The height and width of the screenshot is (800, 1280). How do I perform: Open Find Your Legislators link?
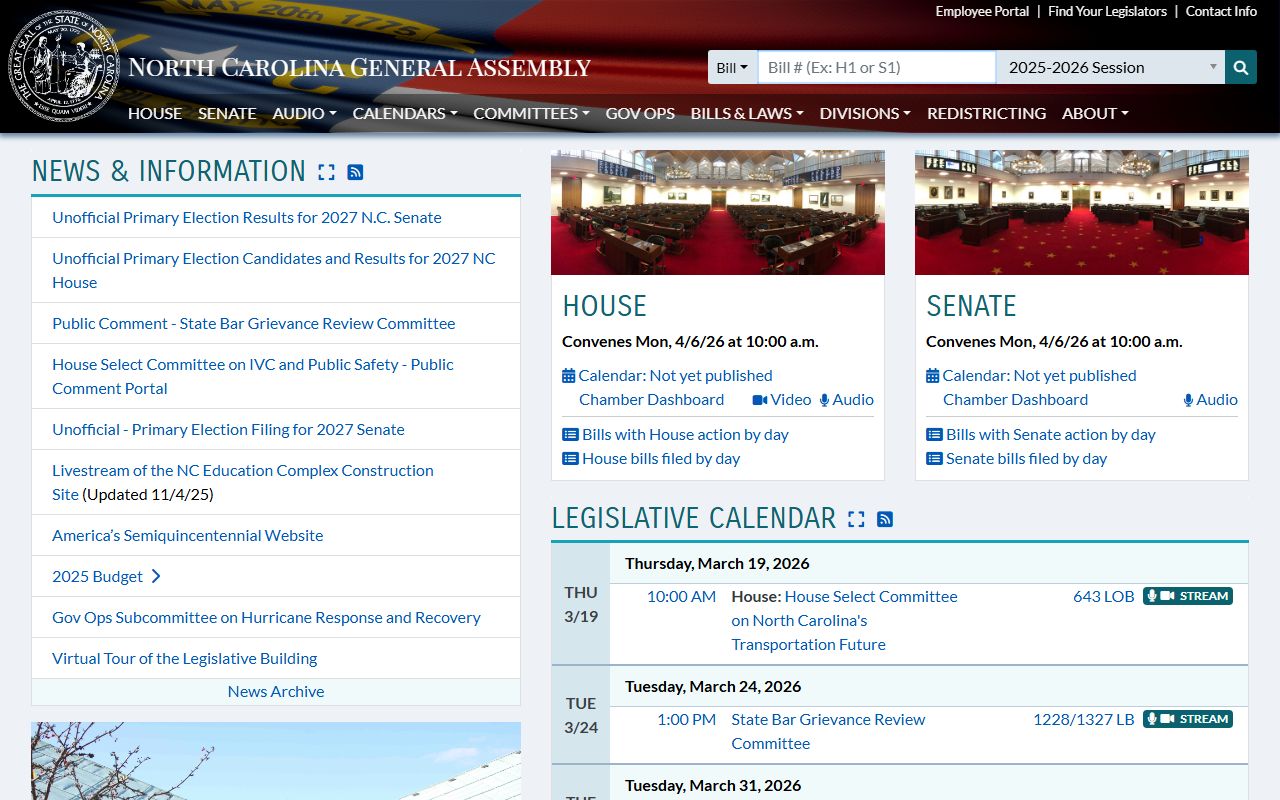pos(1107,11)
